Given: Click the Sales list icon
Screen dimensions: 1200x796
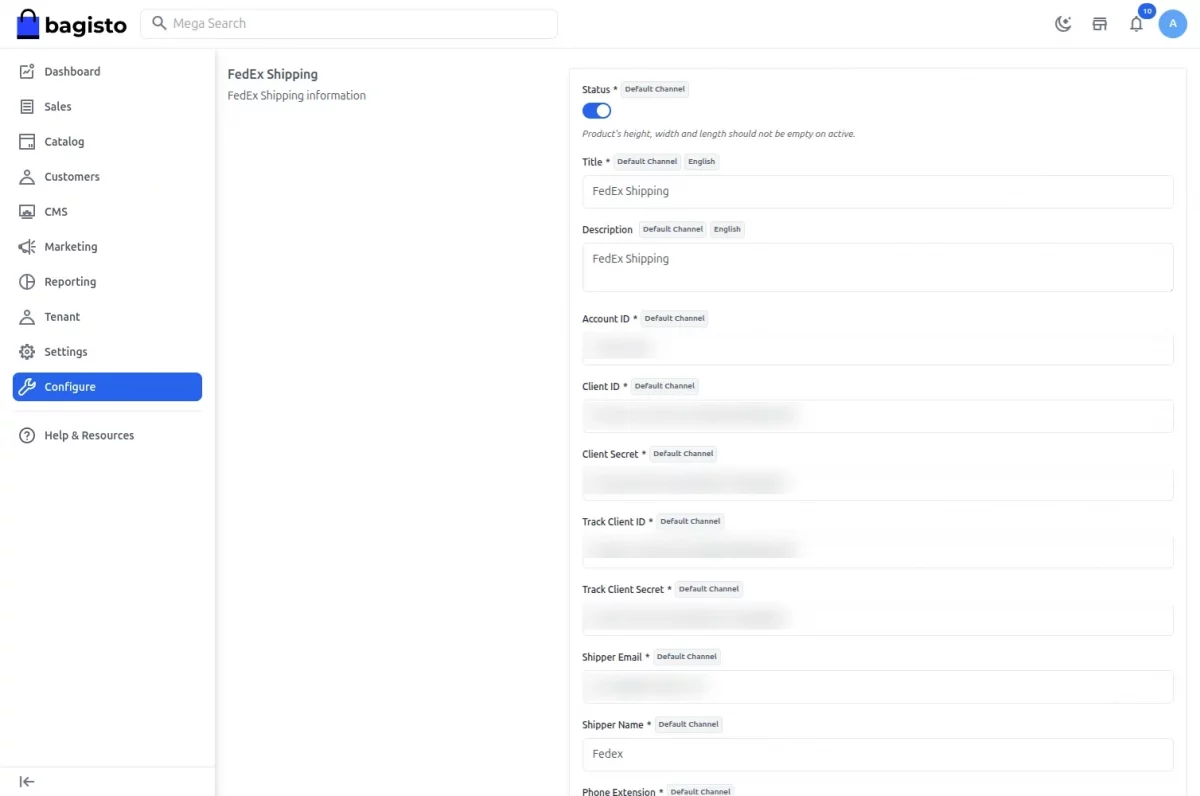Looking at the screenshot, I should 27,106.
